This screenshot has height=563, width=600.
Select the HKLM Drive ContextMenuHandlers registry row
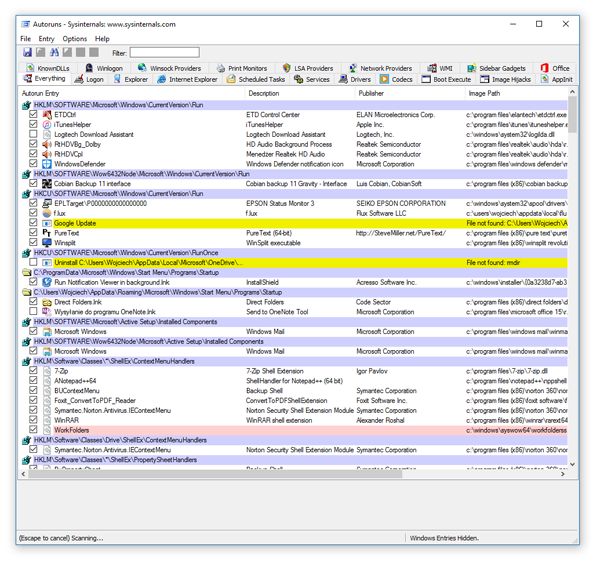295,440
